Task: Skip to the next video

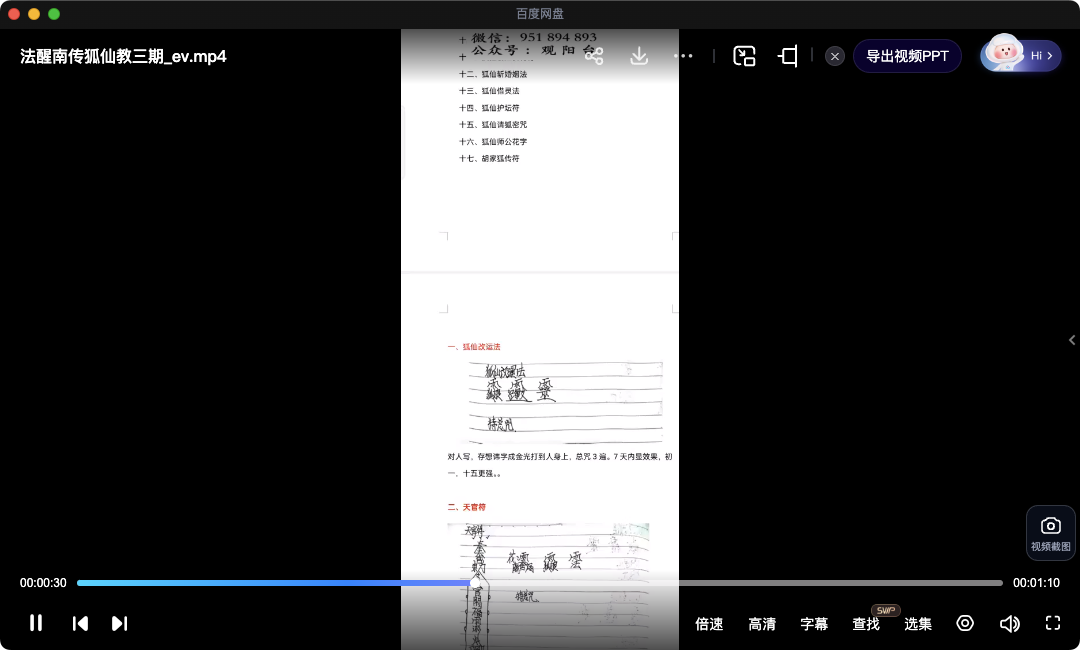Action: pos(119,623)
